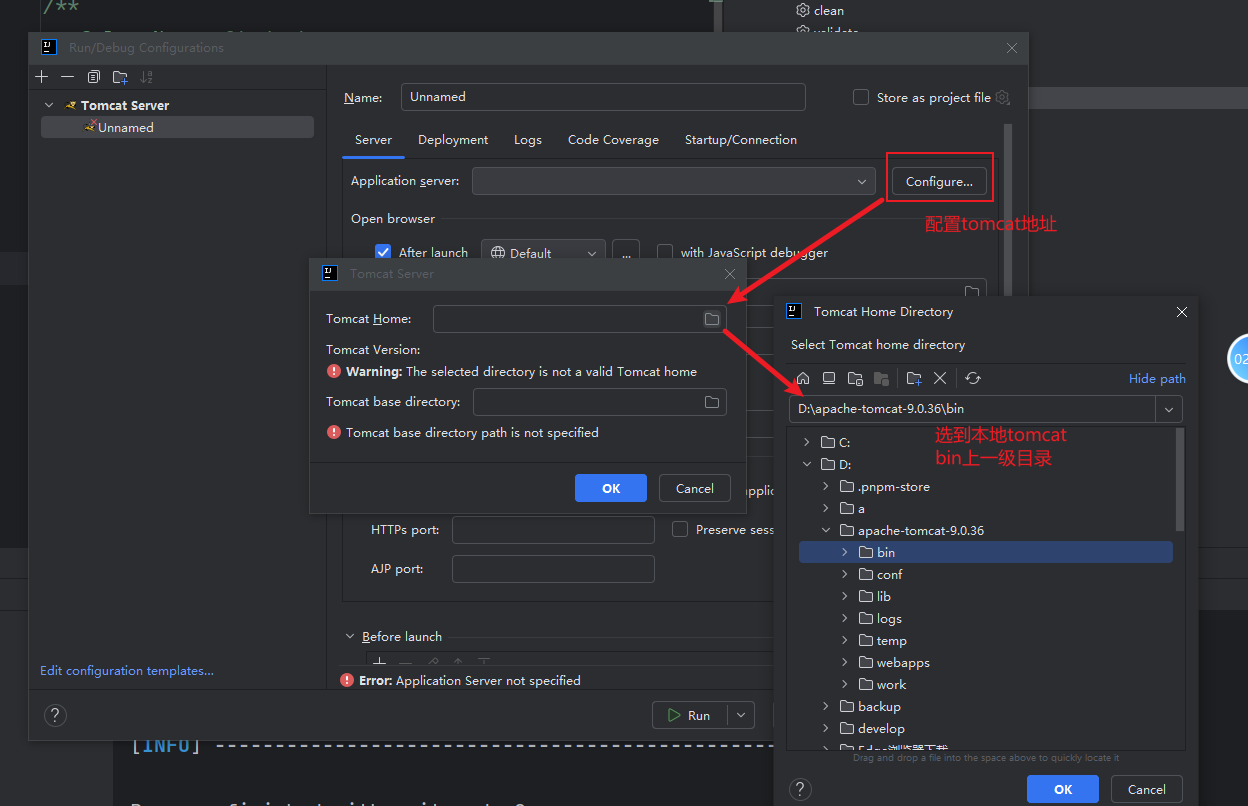
Task: Click the configuration Name input field
Action: coord(603,97)
